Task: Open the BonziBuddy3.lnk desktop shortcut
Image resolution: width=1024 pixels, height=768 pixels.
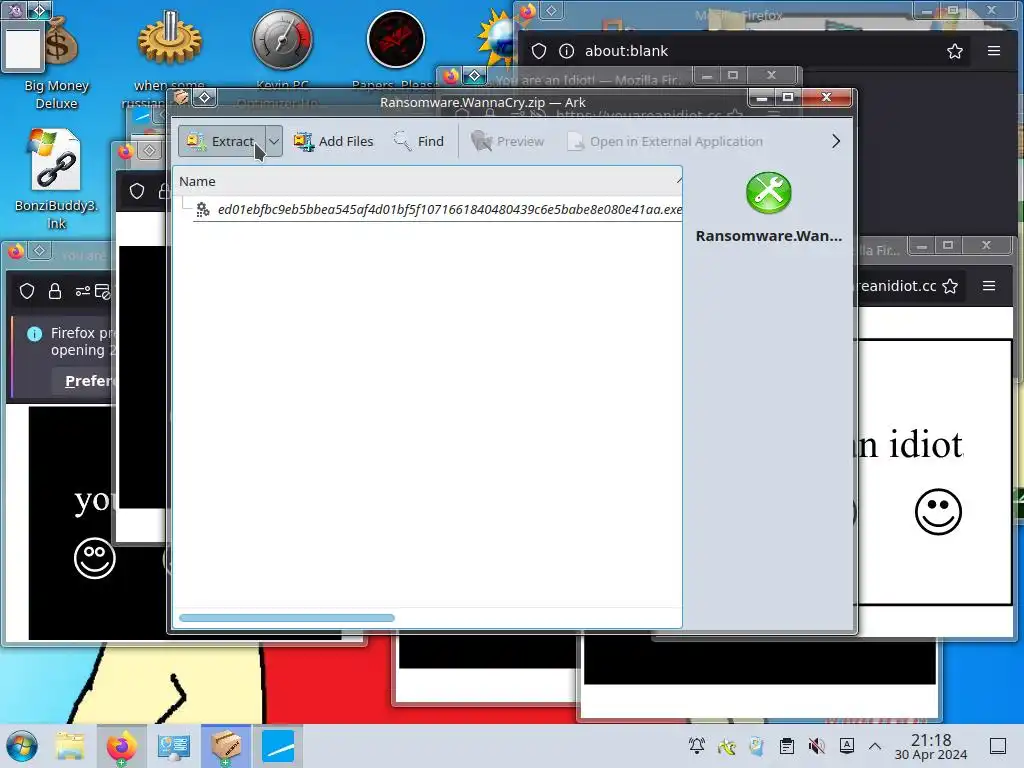Action: [x=56, y=180]
